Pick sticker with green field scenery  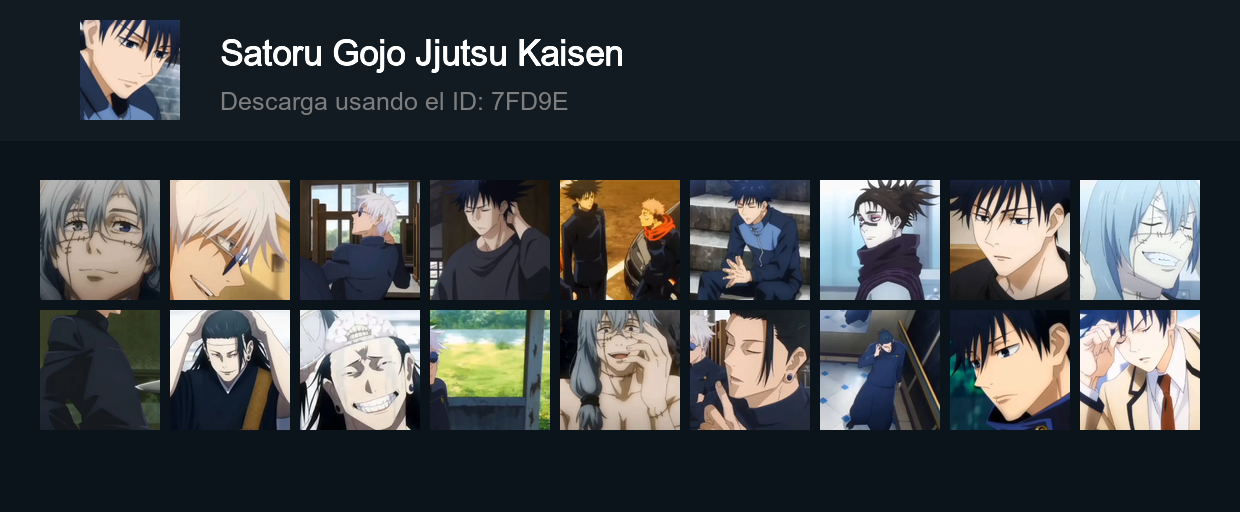pos(490,370)
